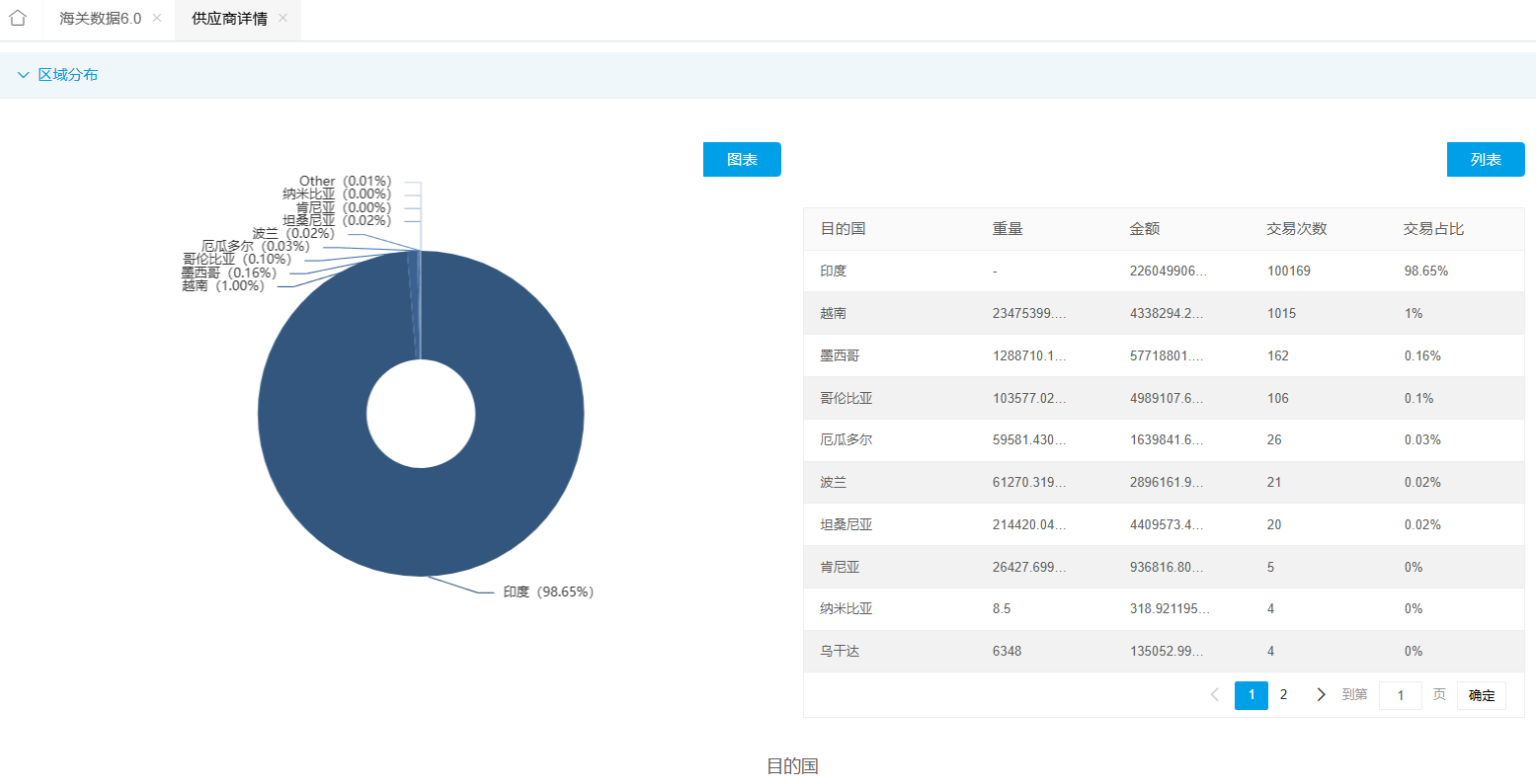This screenshot has height=779, width=1536.
Task: Click the 印度（98.65%） chart label
Action: (x=548, y=592)
